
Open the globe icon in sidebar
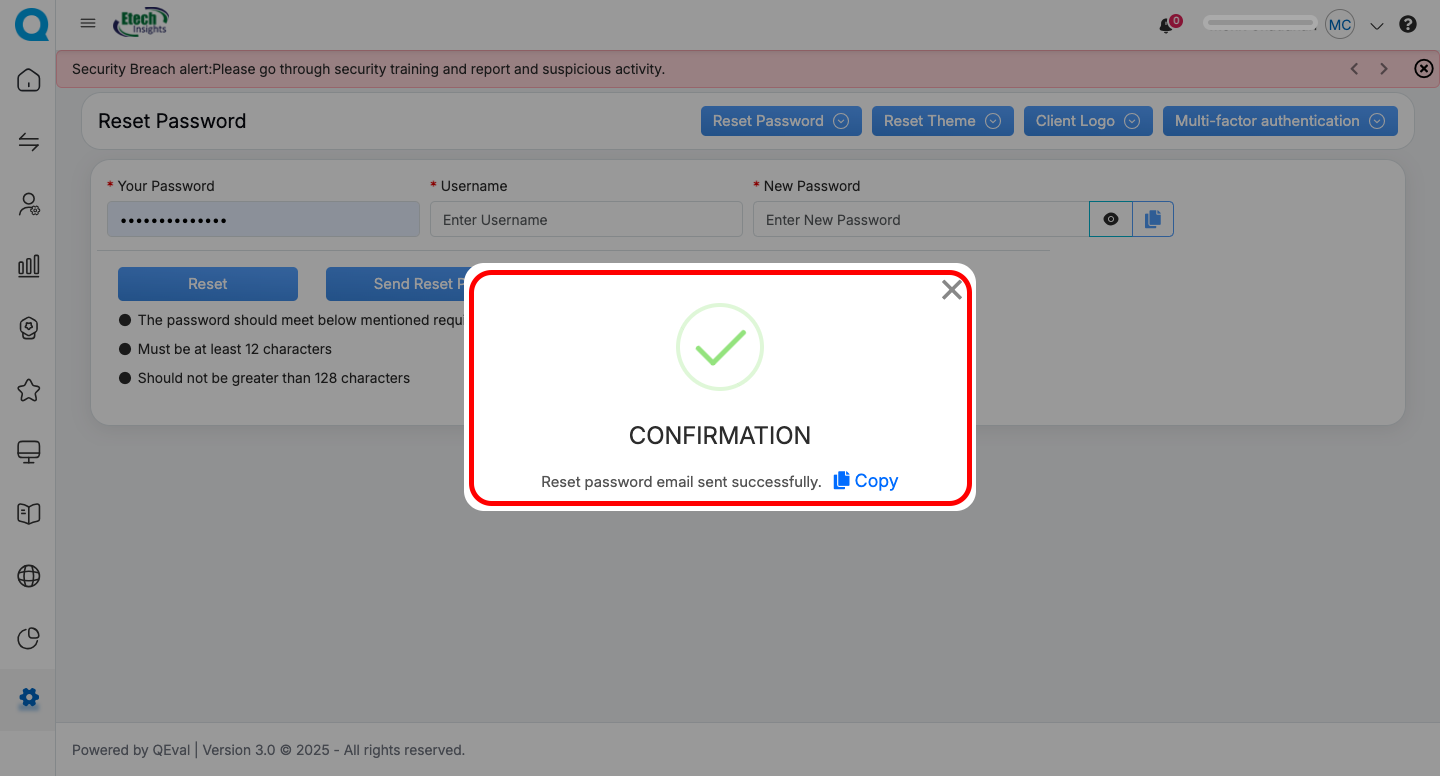click(x=29, y=576)
